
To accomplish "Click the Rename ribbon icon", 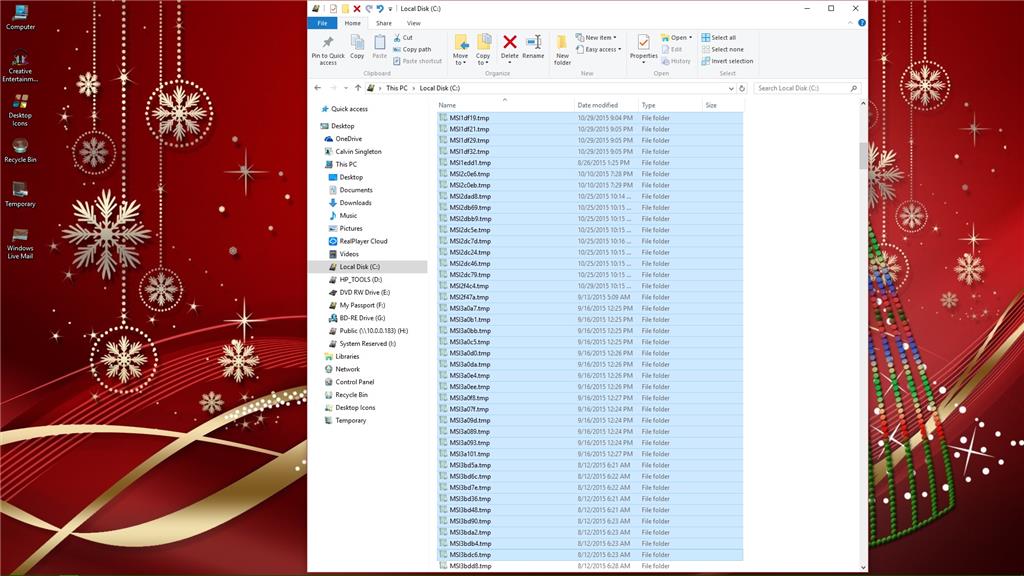I will [533, 47].
